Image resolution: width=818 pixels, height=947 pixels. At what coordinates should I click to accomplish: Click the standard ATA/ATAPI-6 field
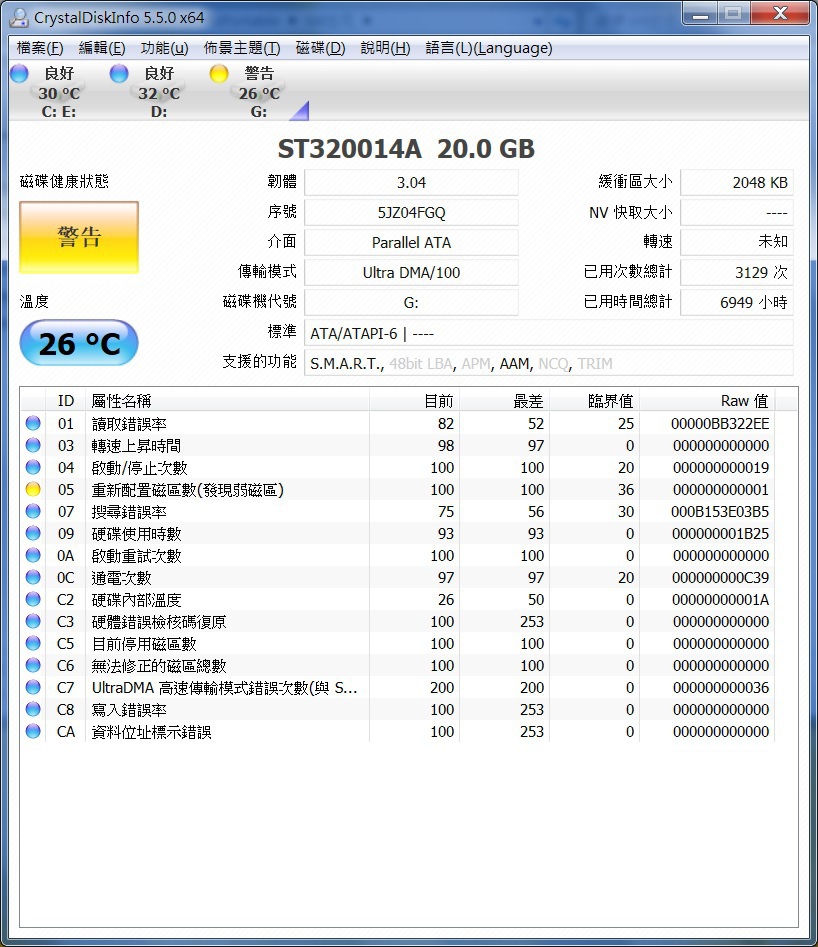point(549,333)
